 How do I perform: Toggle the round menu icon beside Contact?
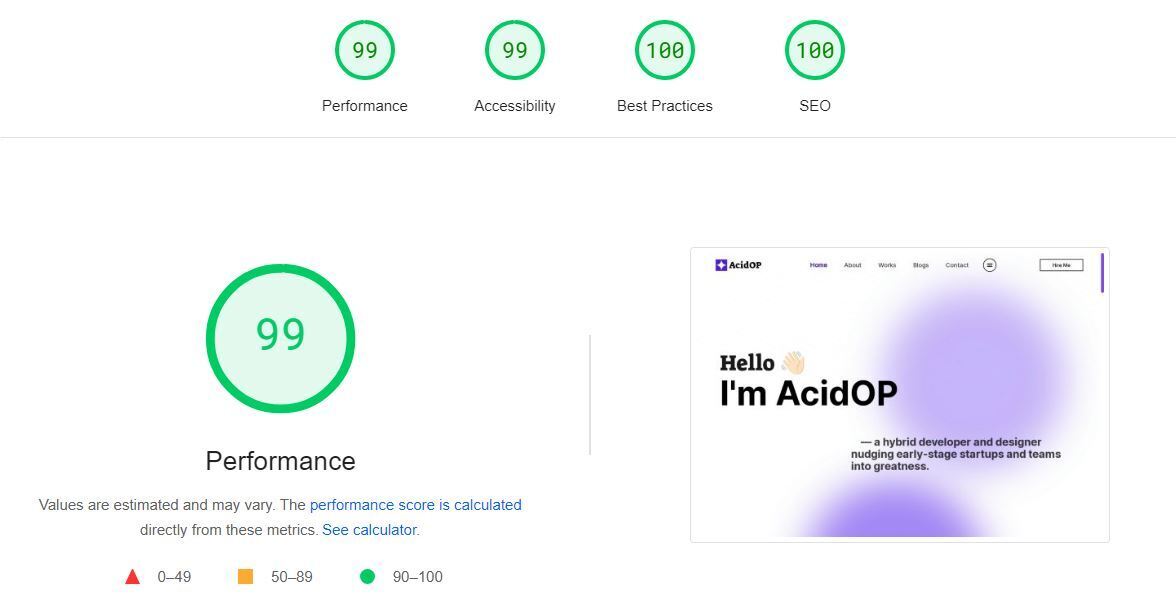[989, 265]
